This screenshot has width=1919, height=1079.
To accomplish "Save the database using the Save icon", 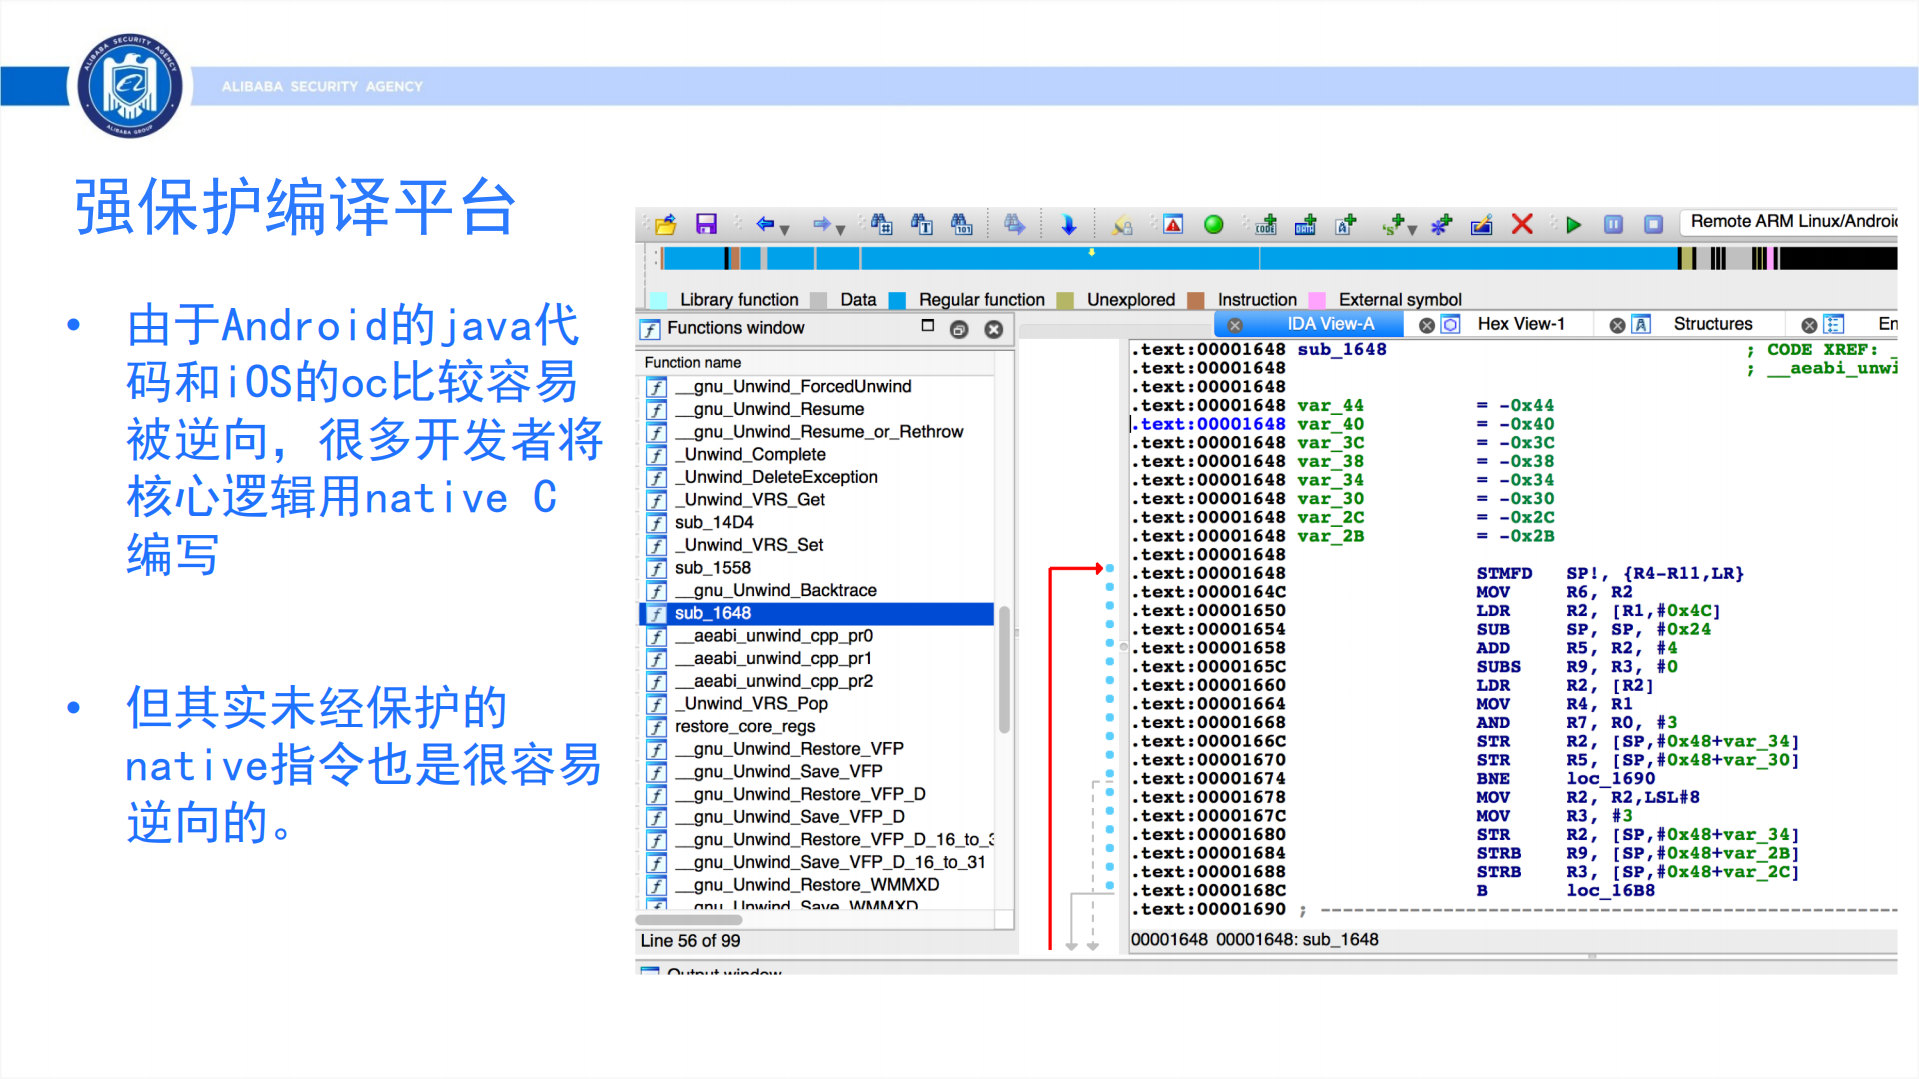I will pos(706,224).
